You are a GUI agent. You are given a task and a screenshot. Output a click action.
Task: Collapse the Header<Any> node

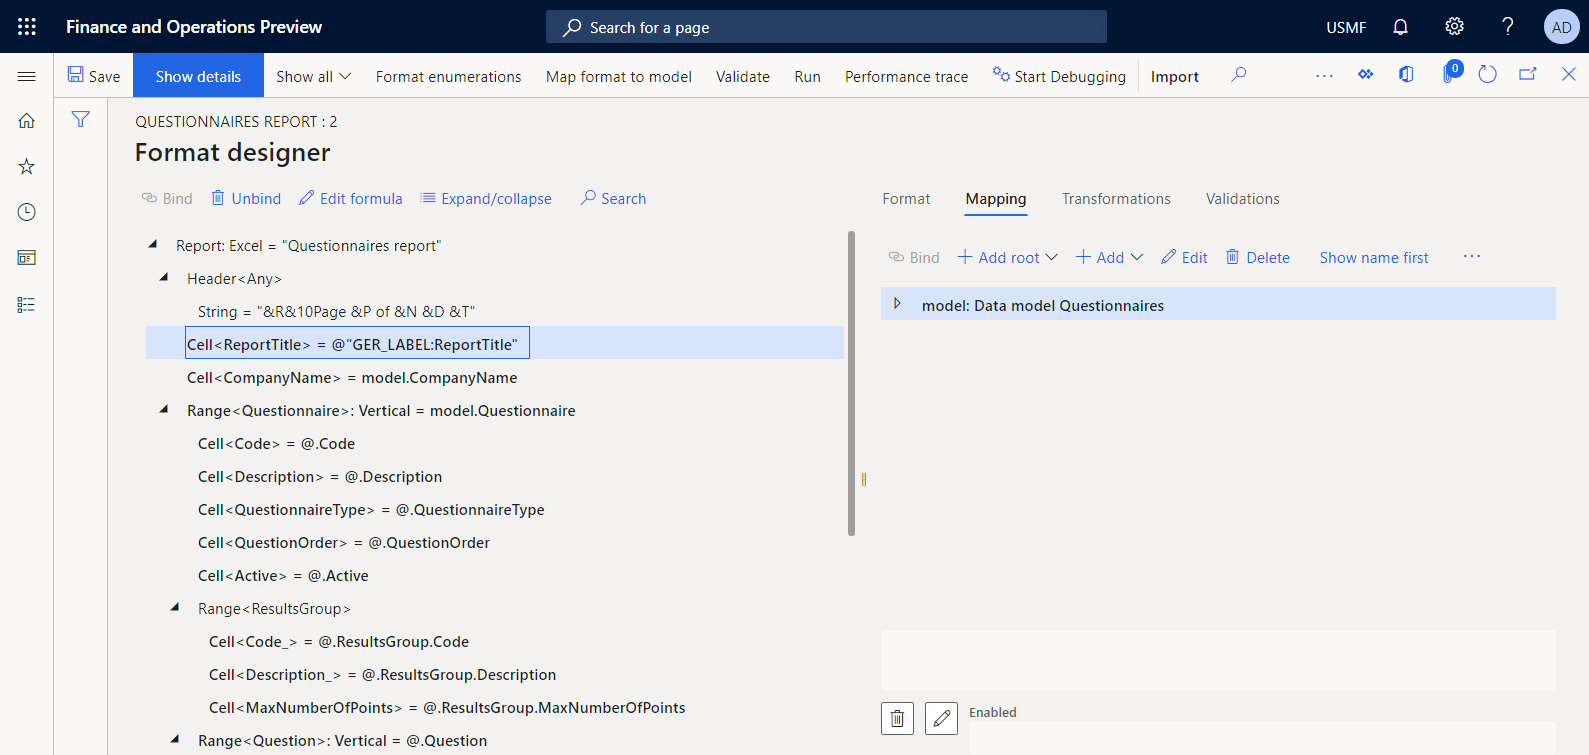tap(164, 277)
